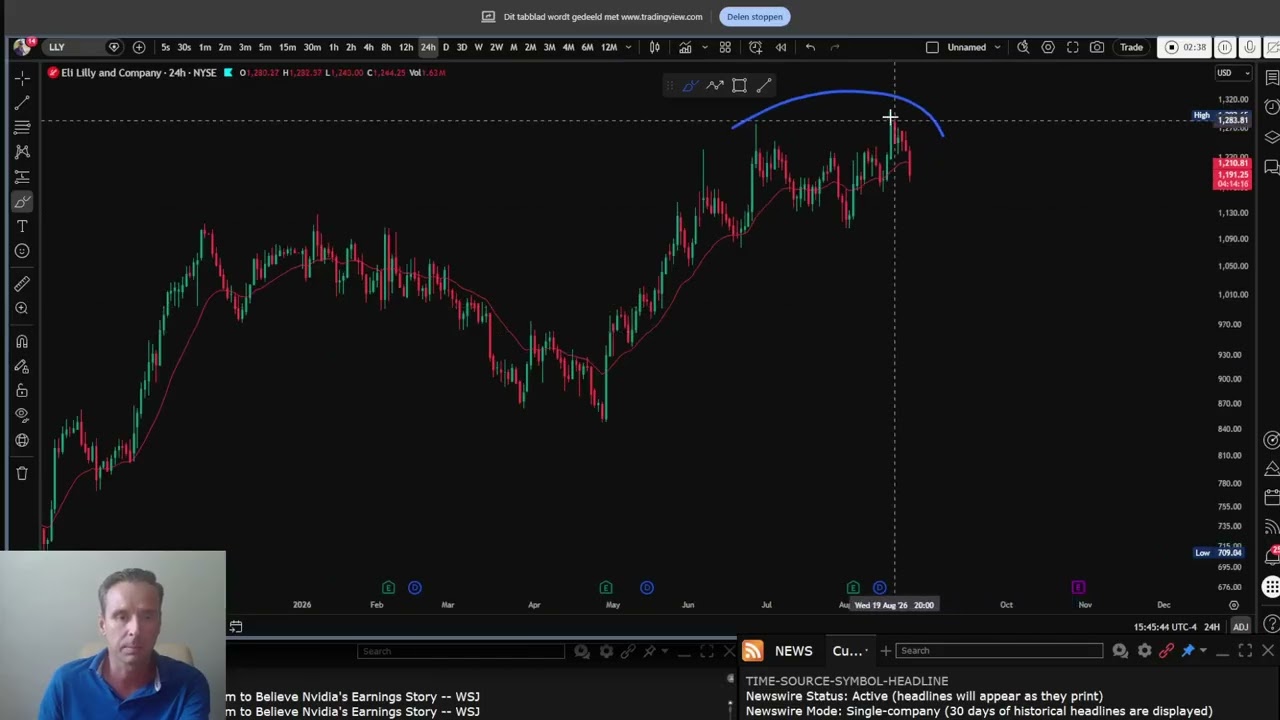The width and height of the screenshot is (1280, 720).
Task: Select the Text annotation tool
Action: (x=22, y=227)
